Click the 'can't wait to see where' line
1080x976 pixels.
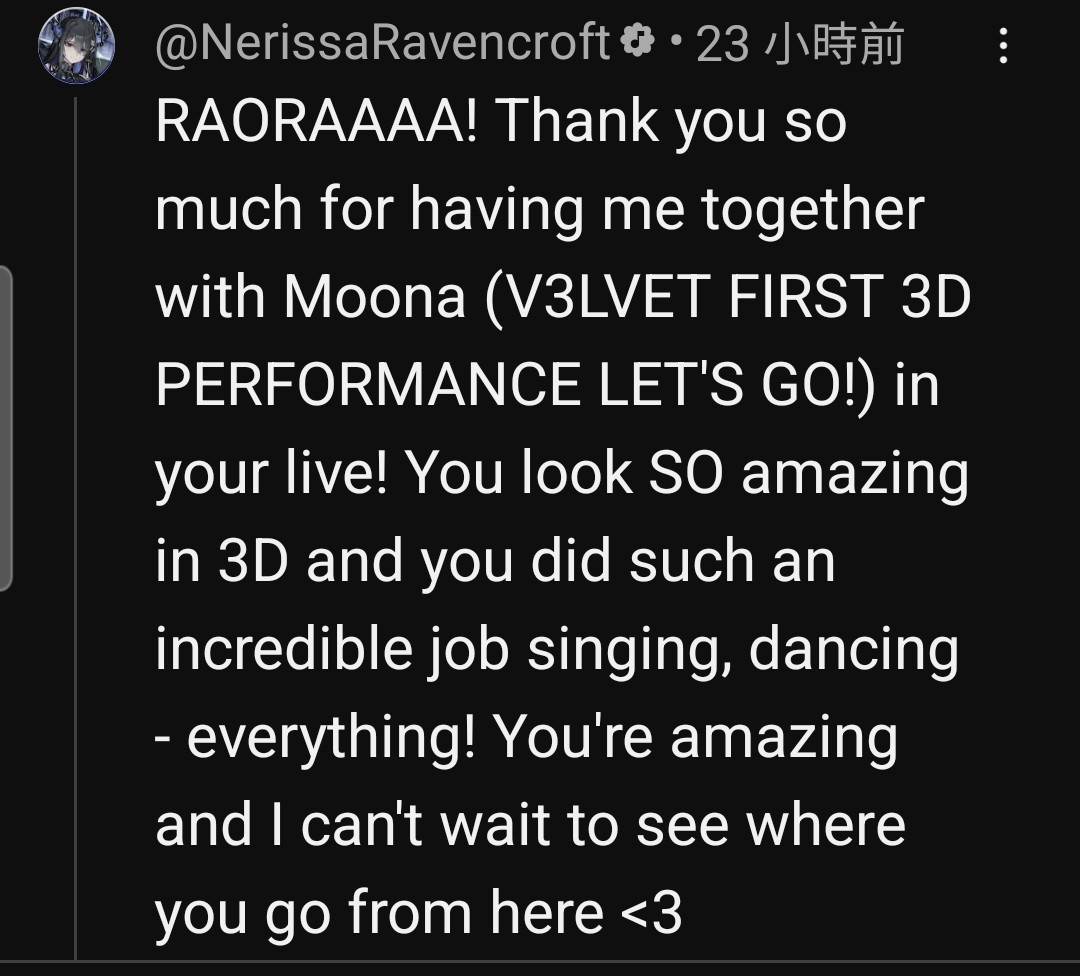click(x=603, y=825)
